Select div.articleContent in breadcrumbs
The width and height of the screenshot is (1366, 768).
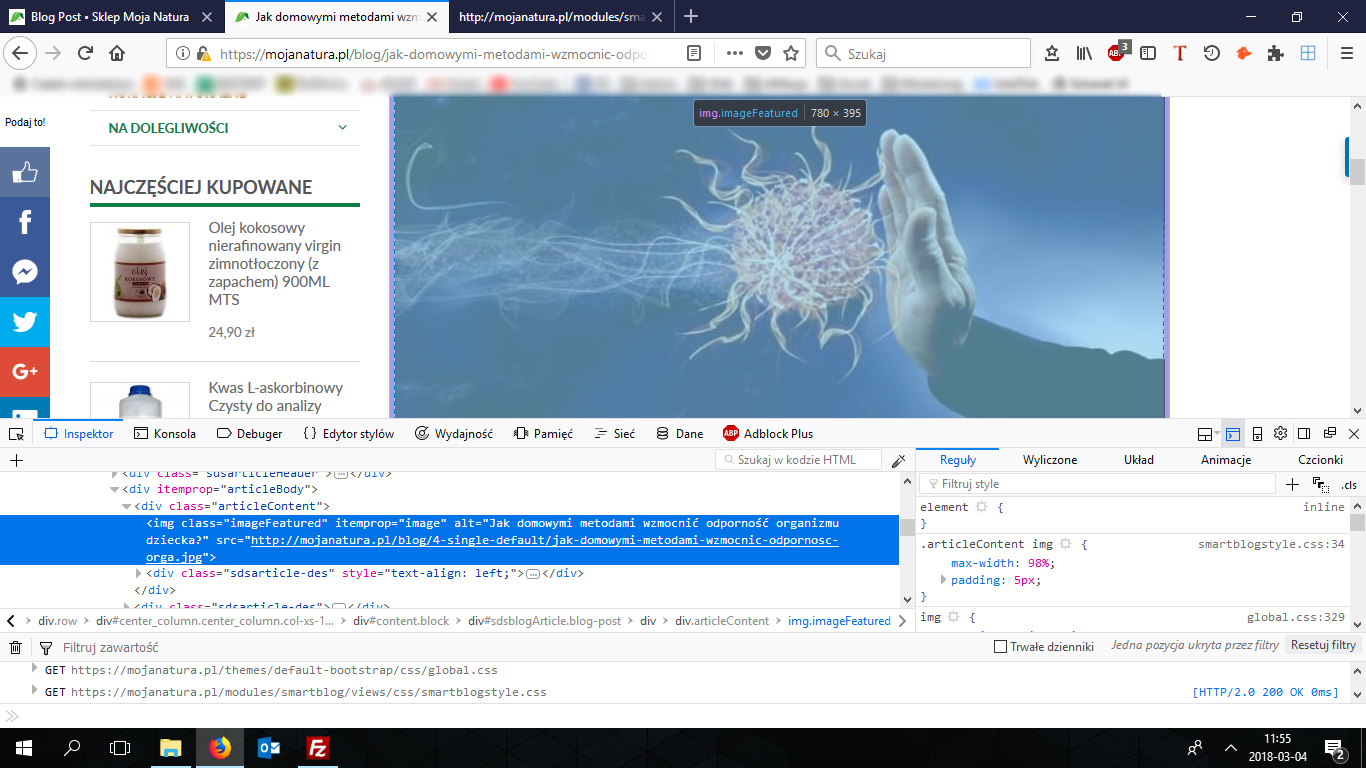(x=722, y=621)
